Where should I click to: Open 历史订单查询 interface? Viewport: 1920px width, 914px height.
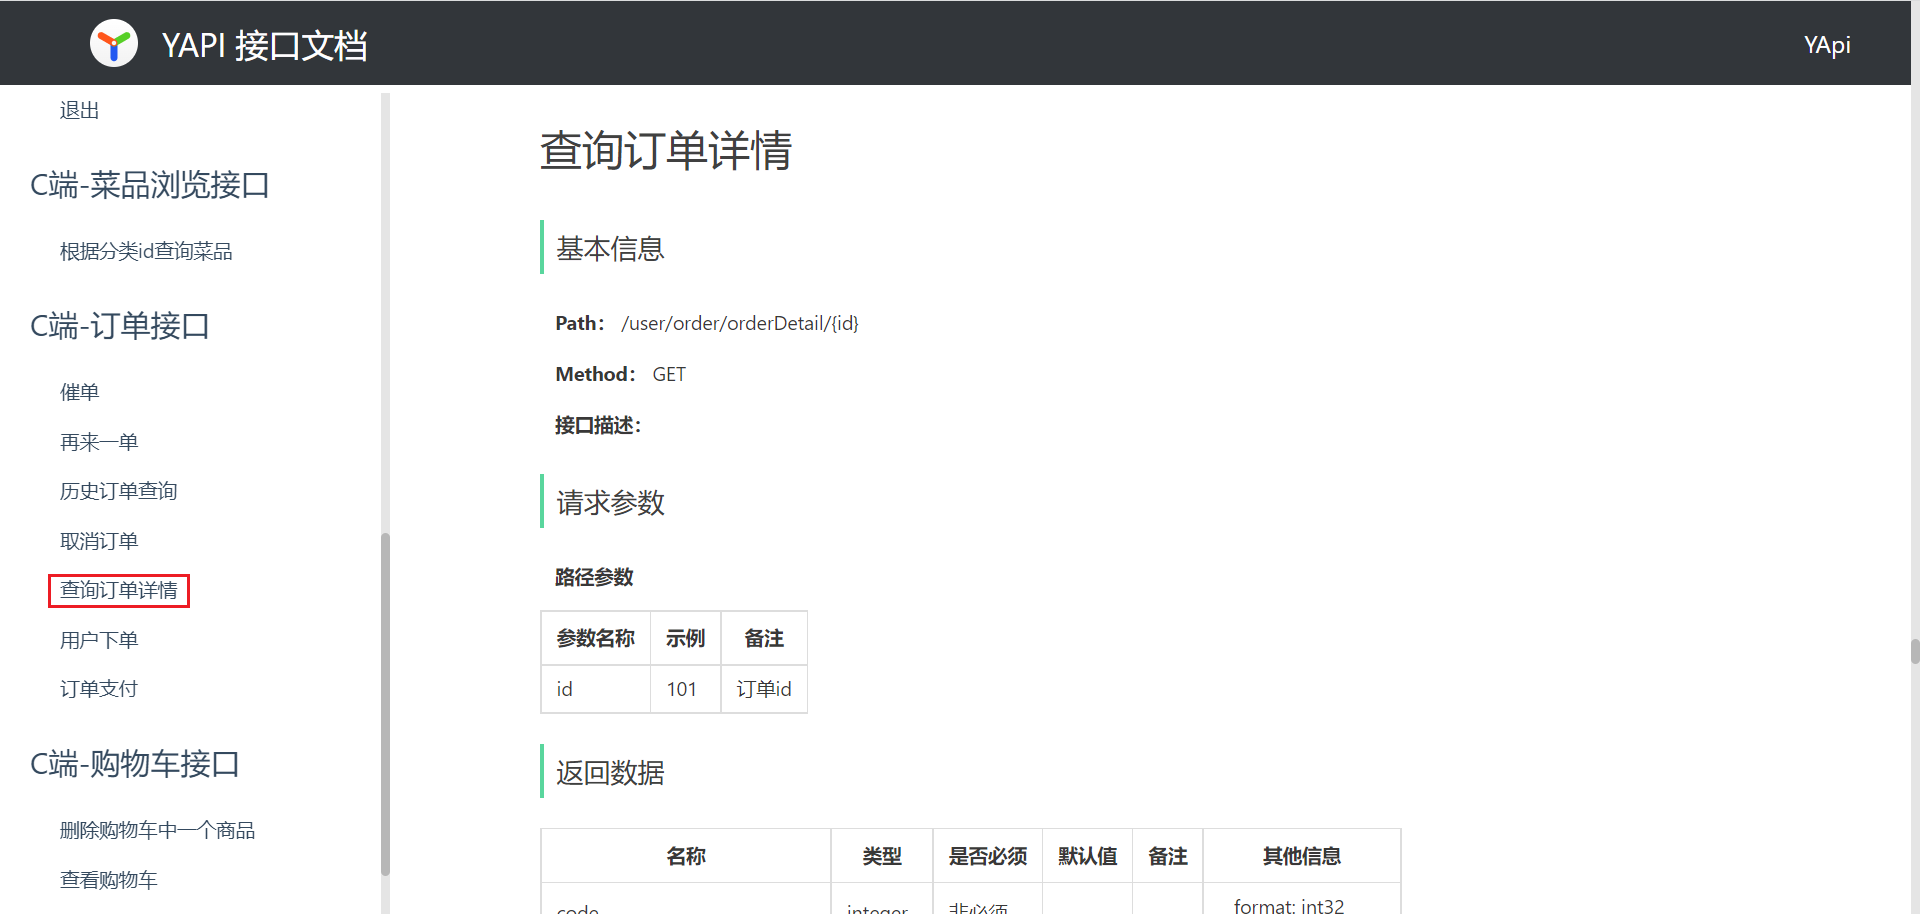coord(118,491)
